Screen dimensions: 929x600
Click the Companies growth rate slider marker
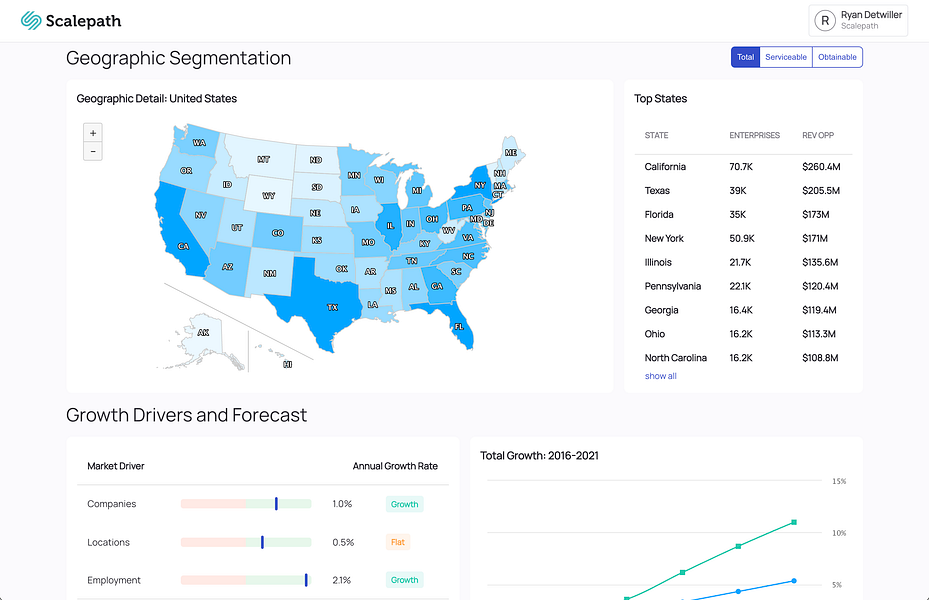pos(276,503)
